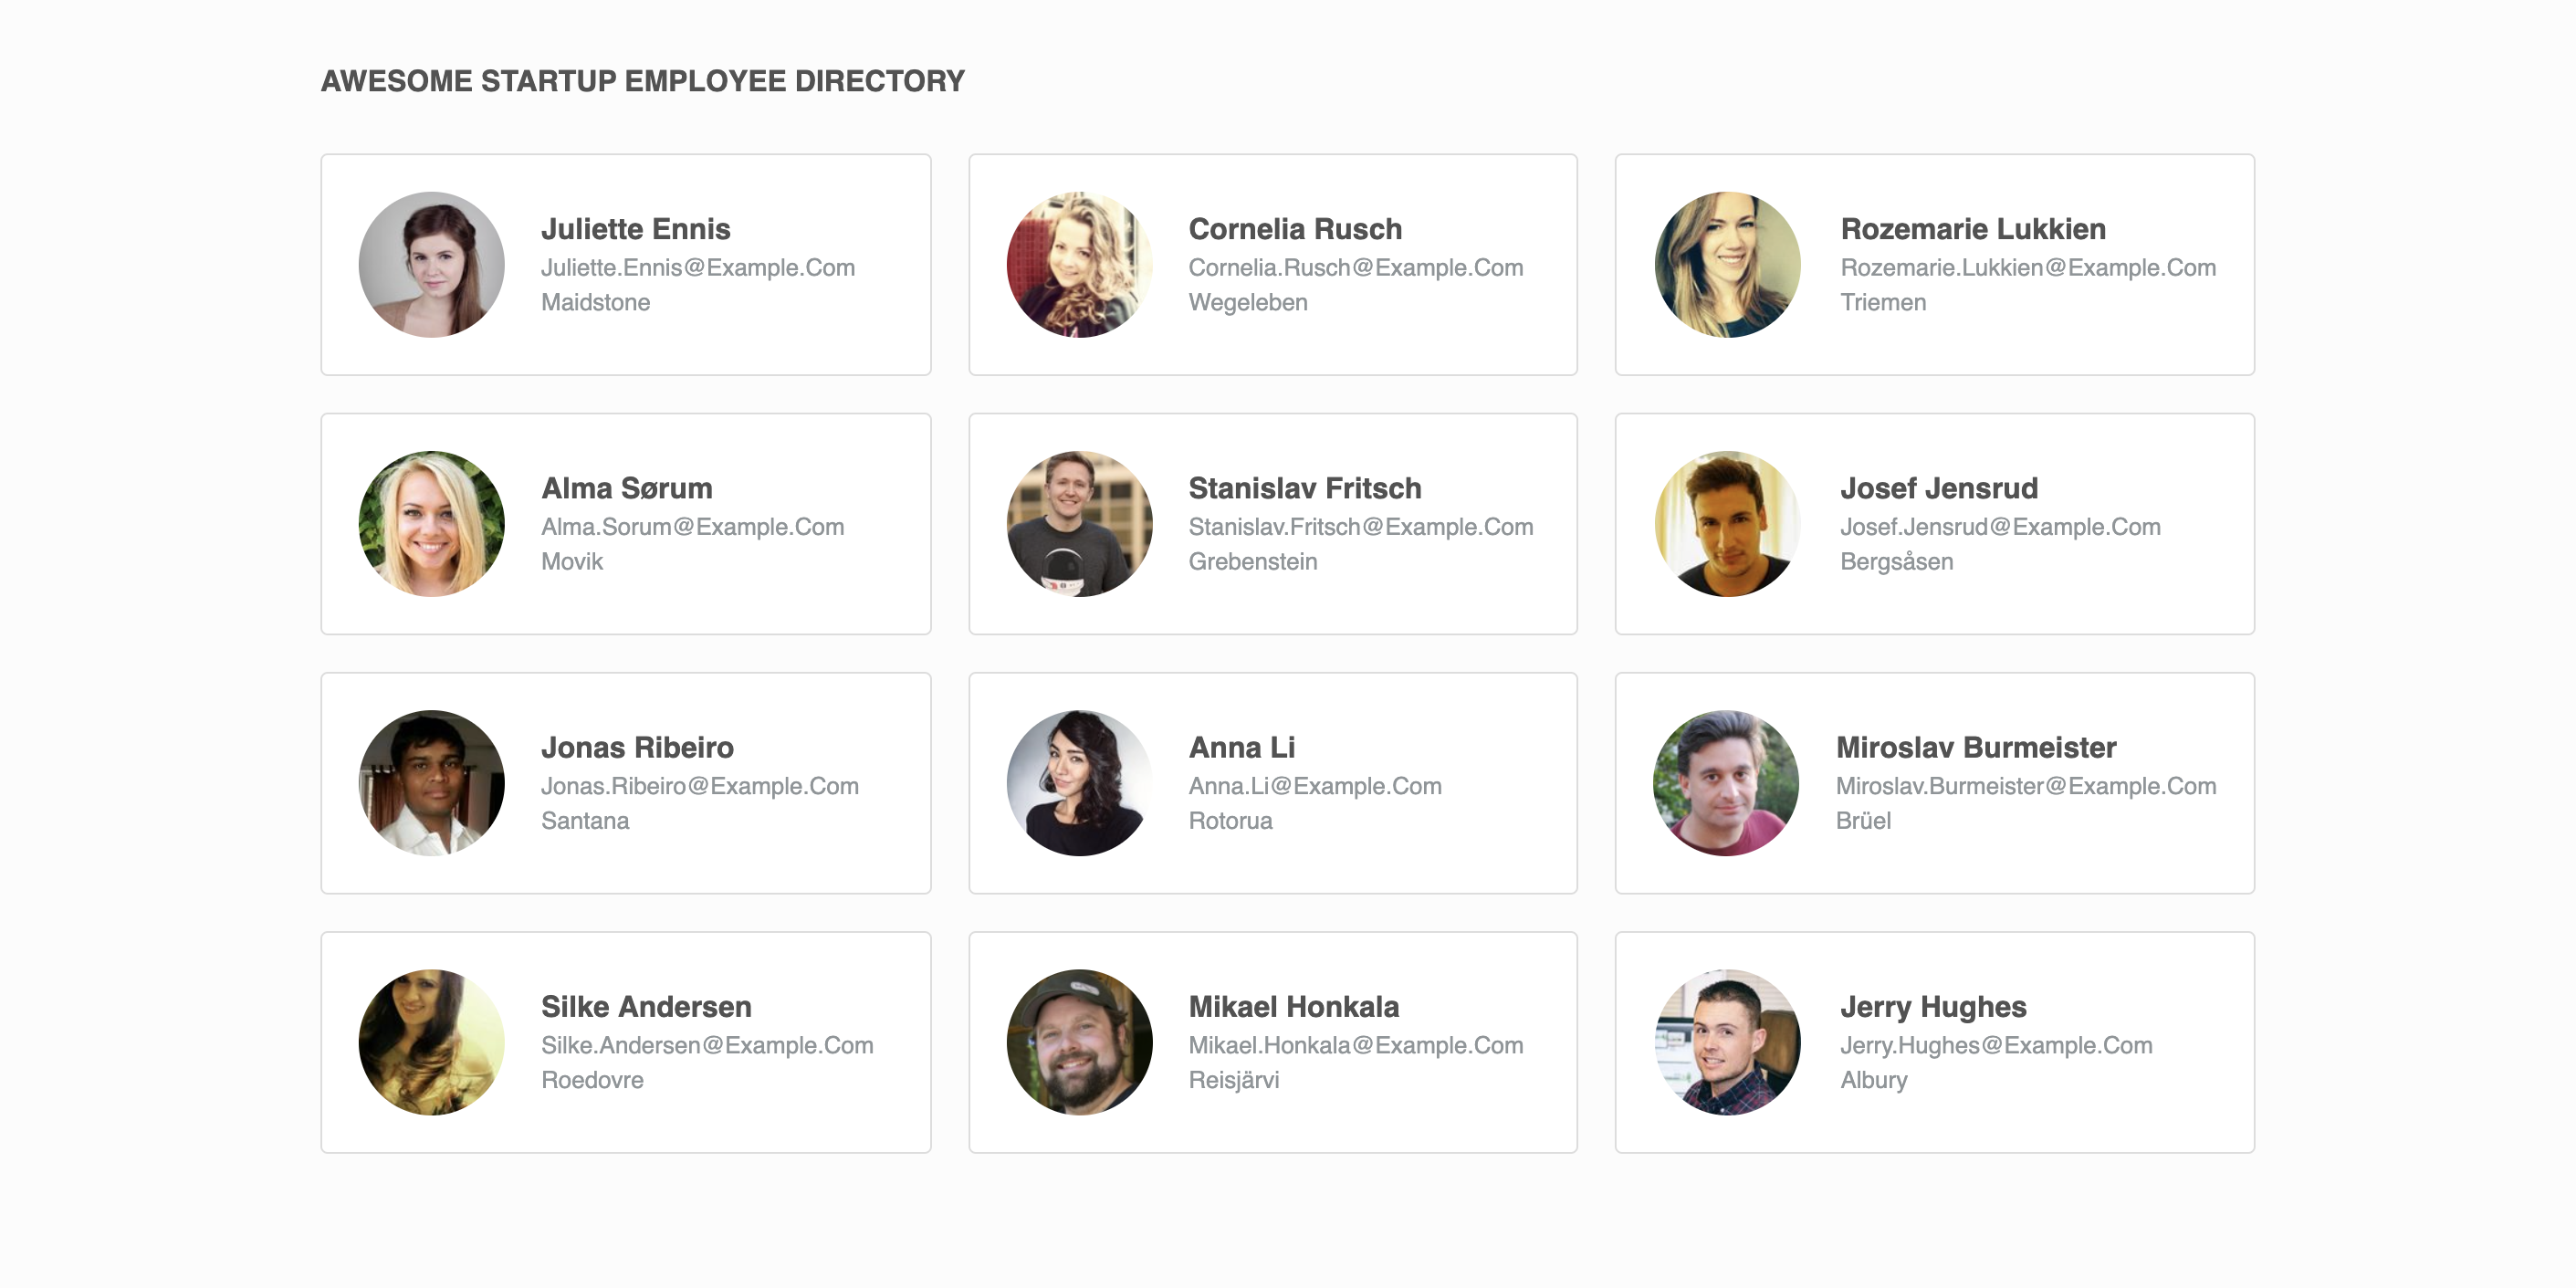Click Miroslav Burmeister's city label Brüel
This screenshot has width=2576, height=1288.
[1863, 821]
